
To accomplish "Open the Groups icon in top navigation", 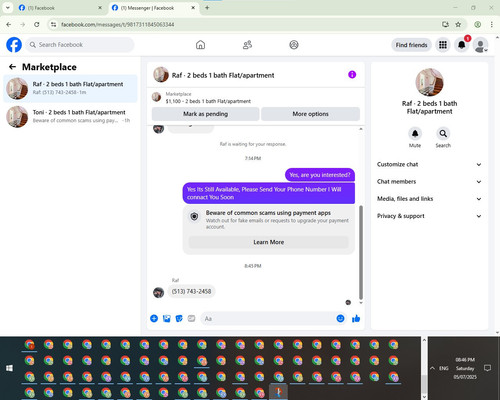I will 294,45.
